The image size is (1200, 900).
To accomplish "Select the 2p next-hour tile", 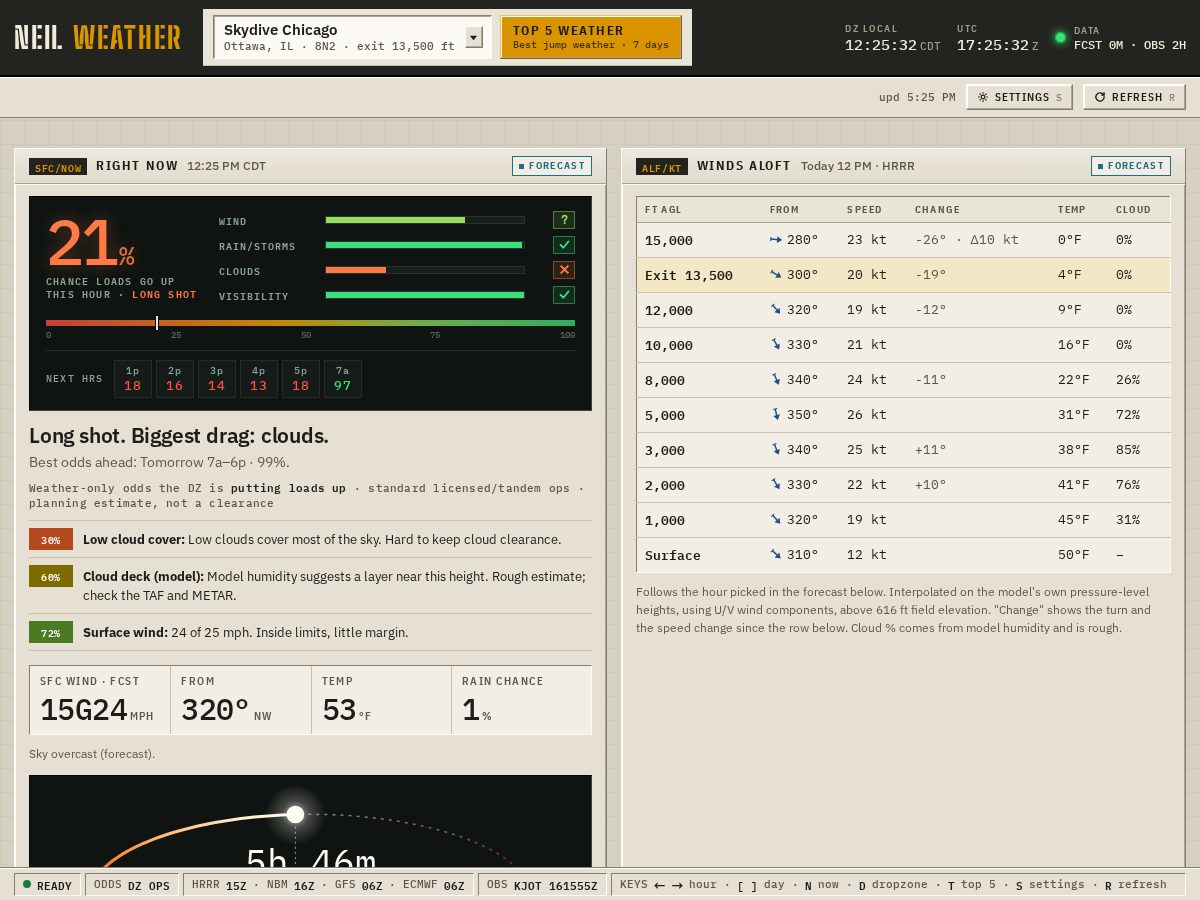I will pos(175,379).
